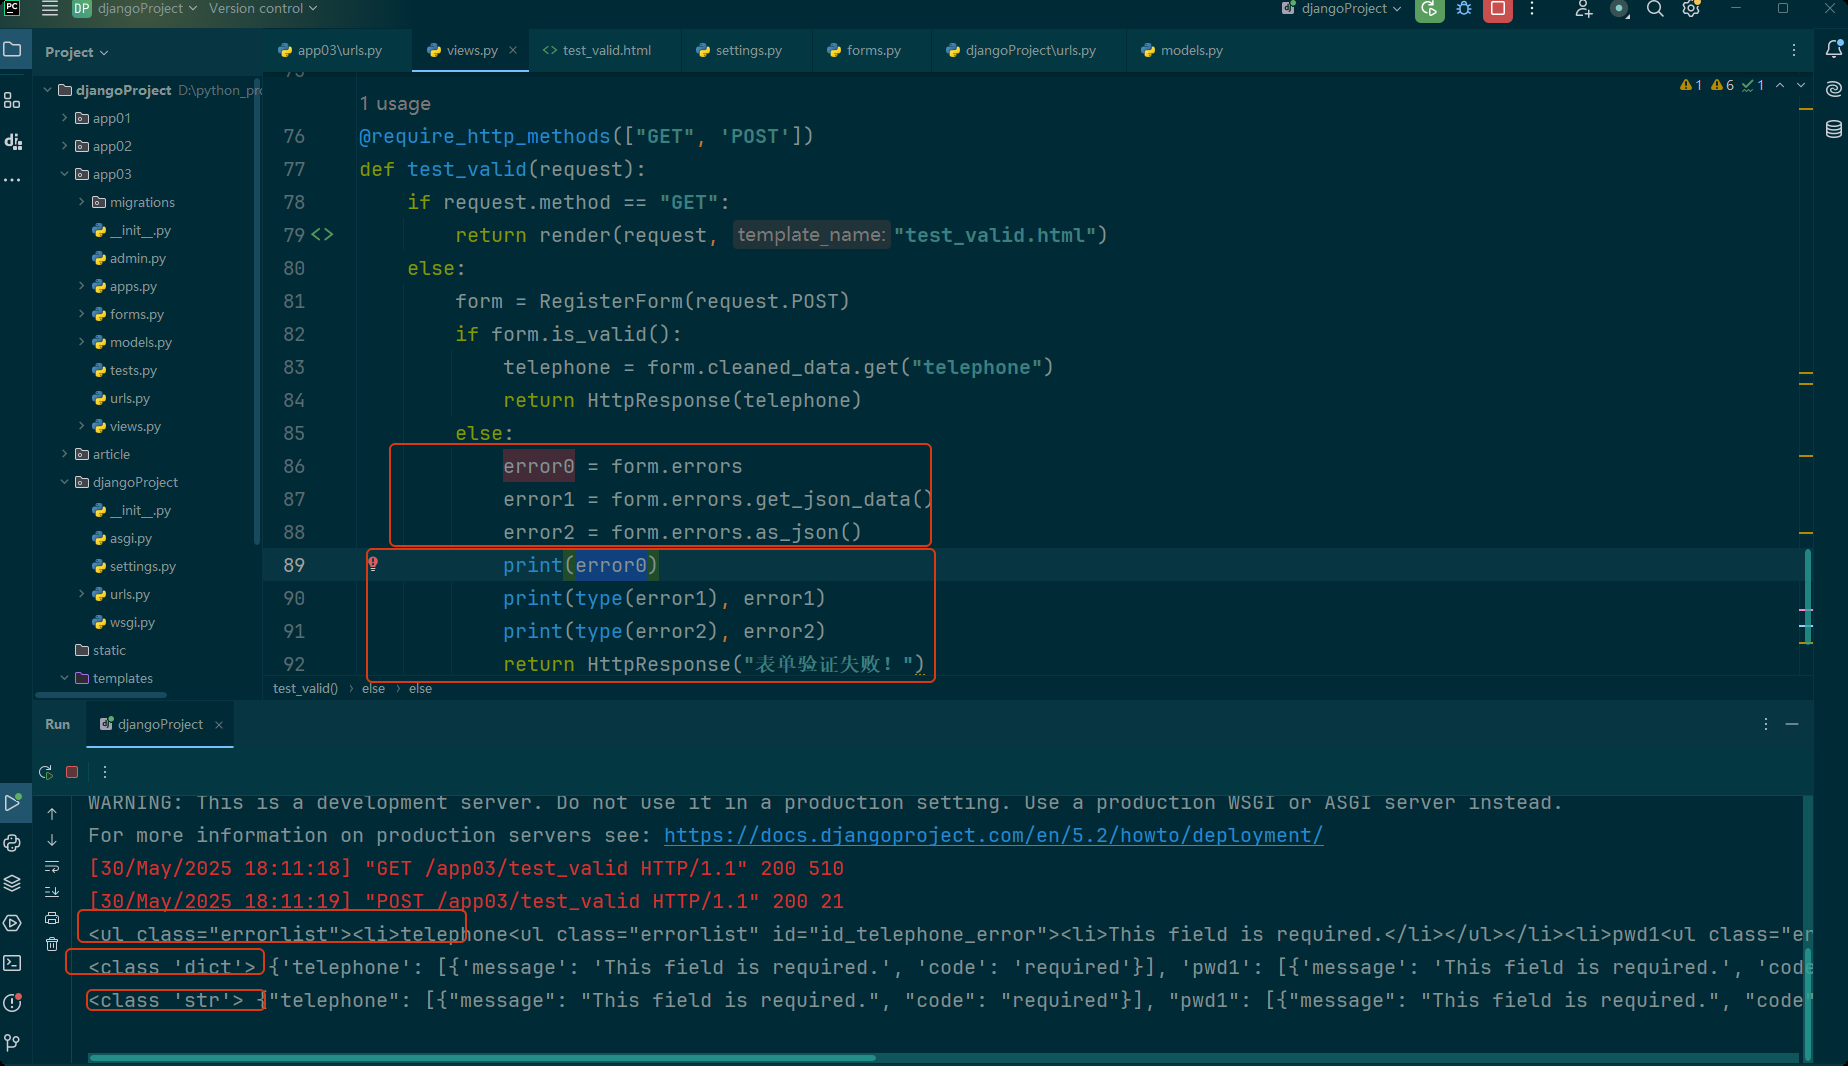Hide the Run tool window

pyautogui.click(x=1792, y=724)
